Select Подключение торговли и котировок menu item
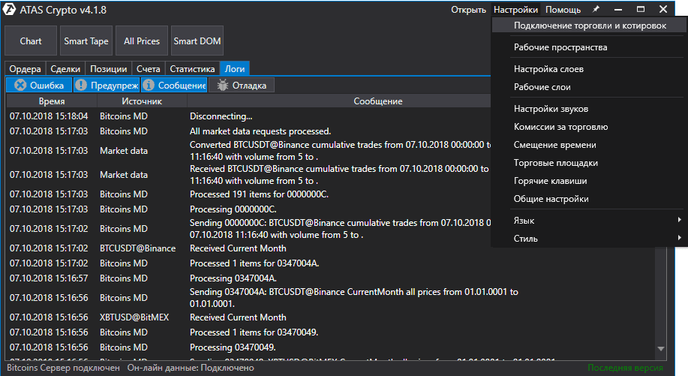Image resolution: width=688 pixels, height=376 pixels. click(x=590, y=25)
